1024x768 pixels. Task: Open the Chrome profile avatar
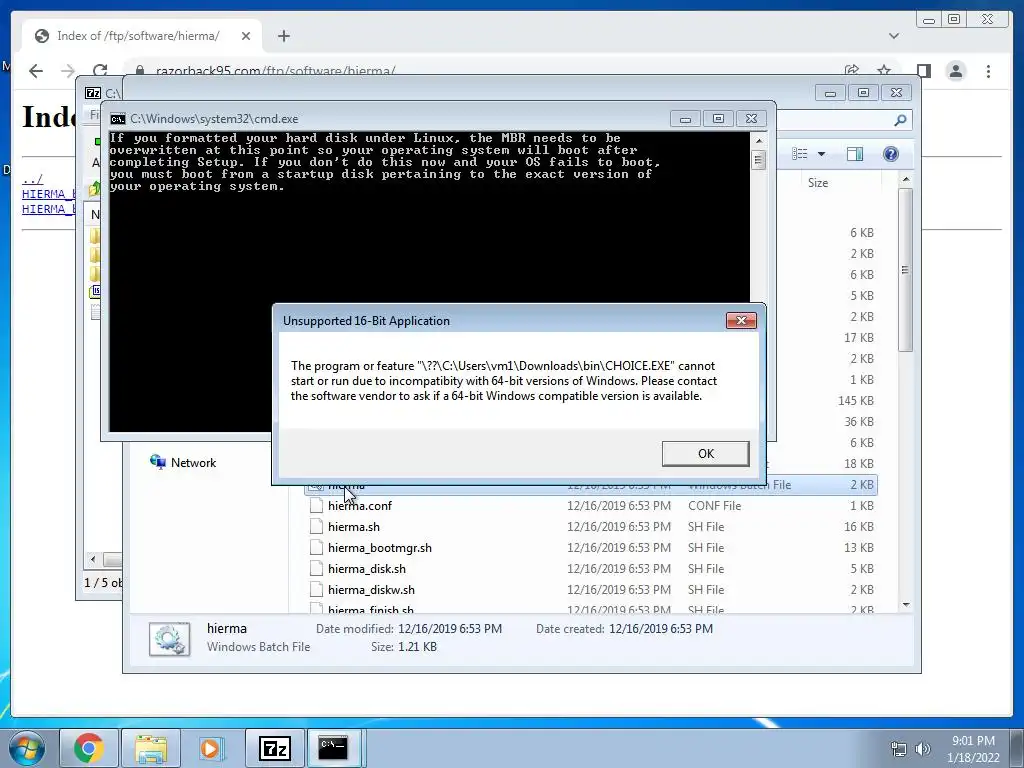click(x=955, y=71)
